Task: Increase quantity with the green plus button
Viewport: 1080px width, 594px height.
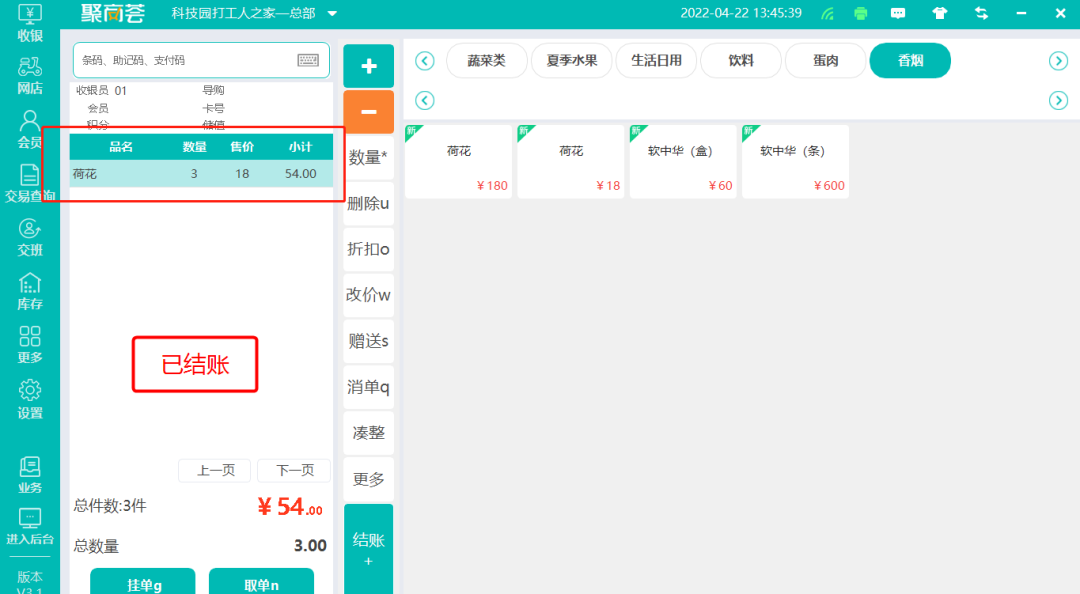Action: coord(369,66)
